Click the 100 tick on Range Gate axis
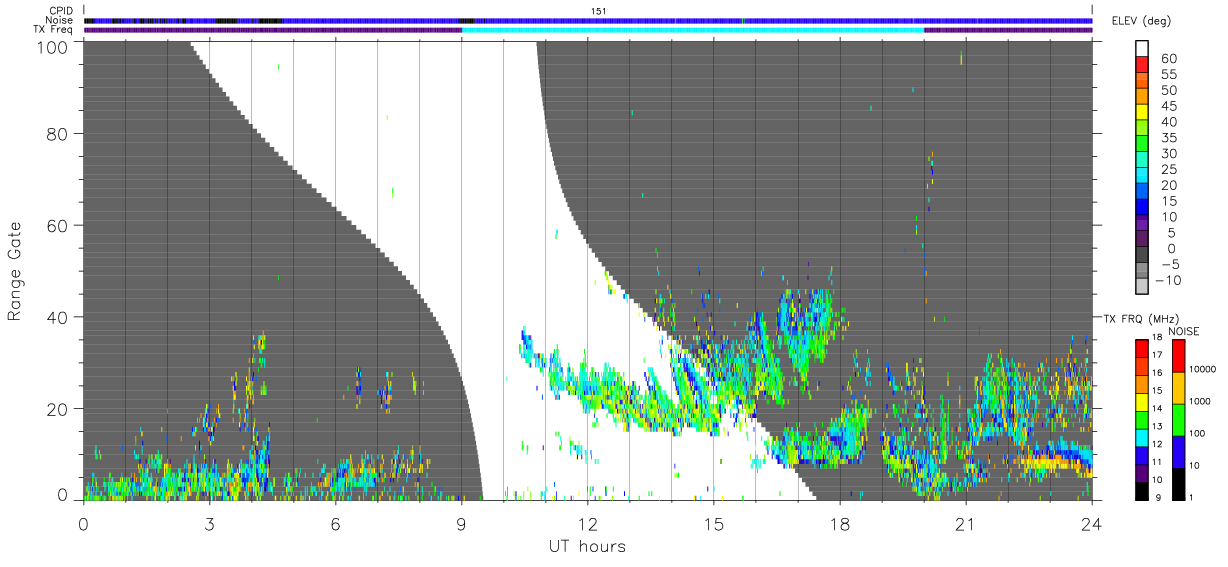The image size is (1228, 567). tap(54, 45)
